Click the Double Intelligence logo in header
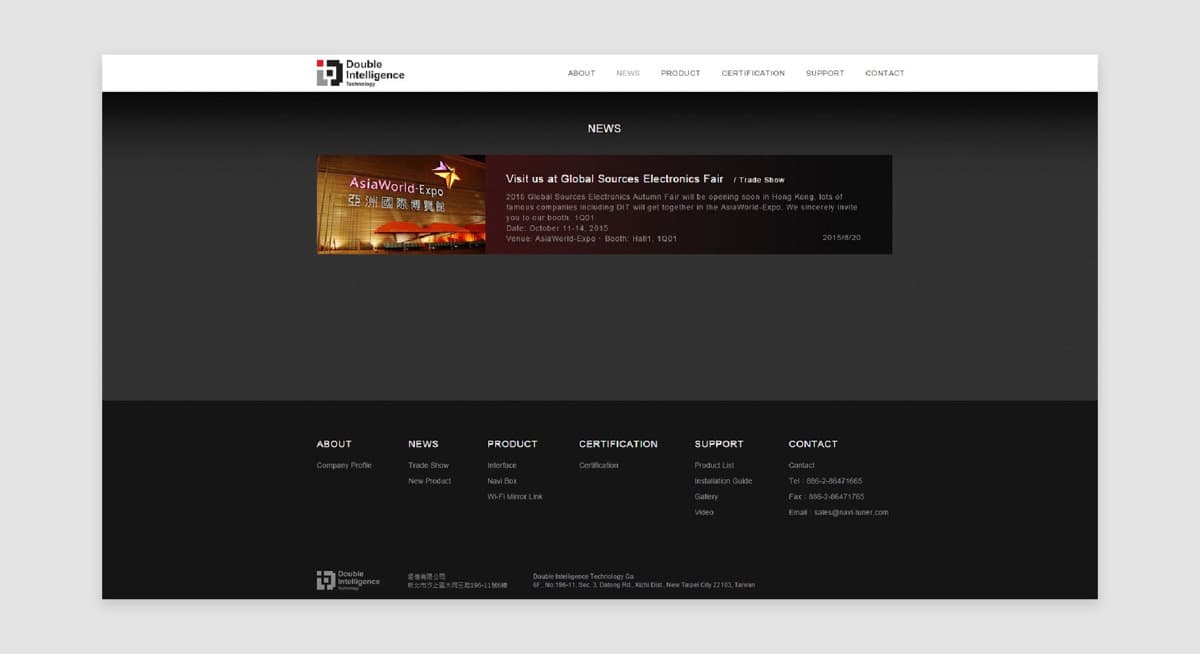This screenshot has height=654, width=1200. pyautogui.click(x=361, y=73)
